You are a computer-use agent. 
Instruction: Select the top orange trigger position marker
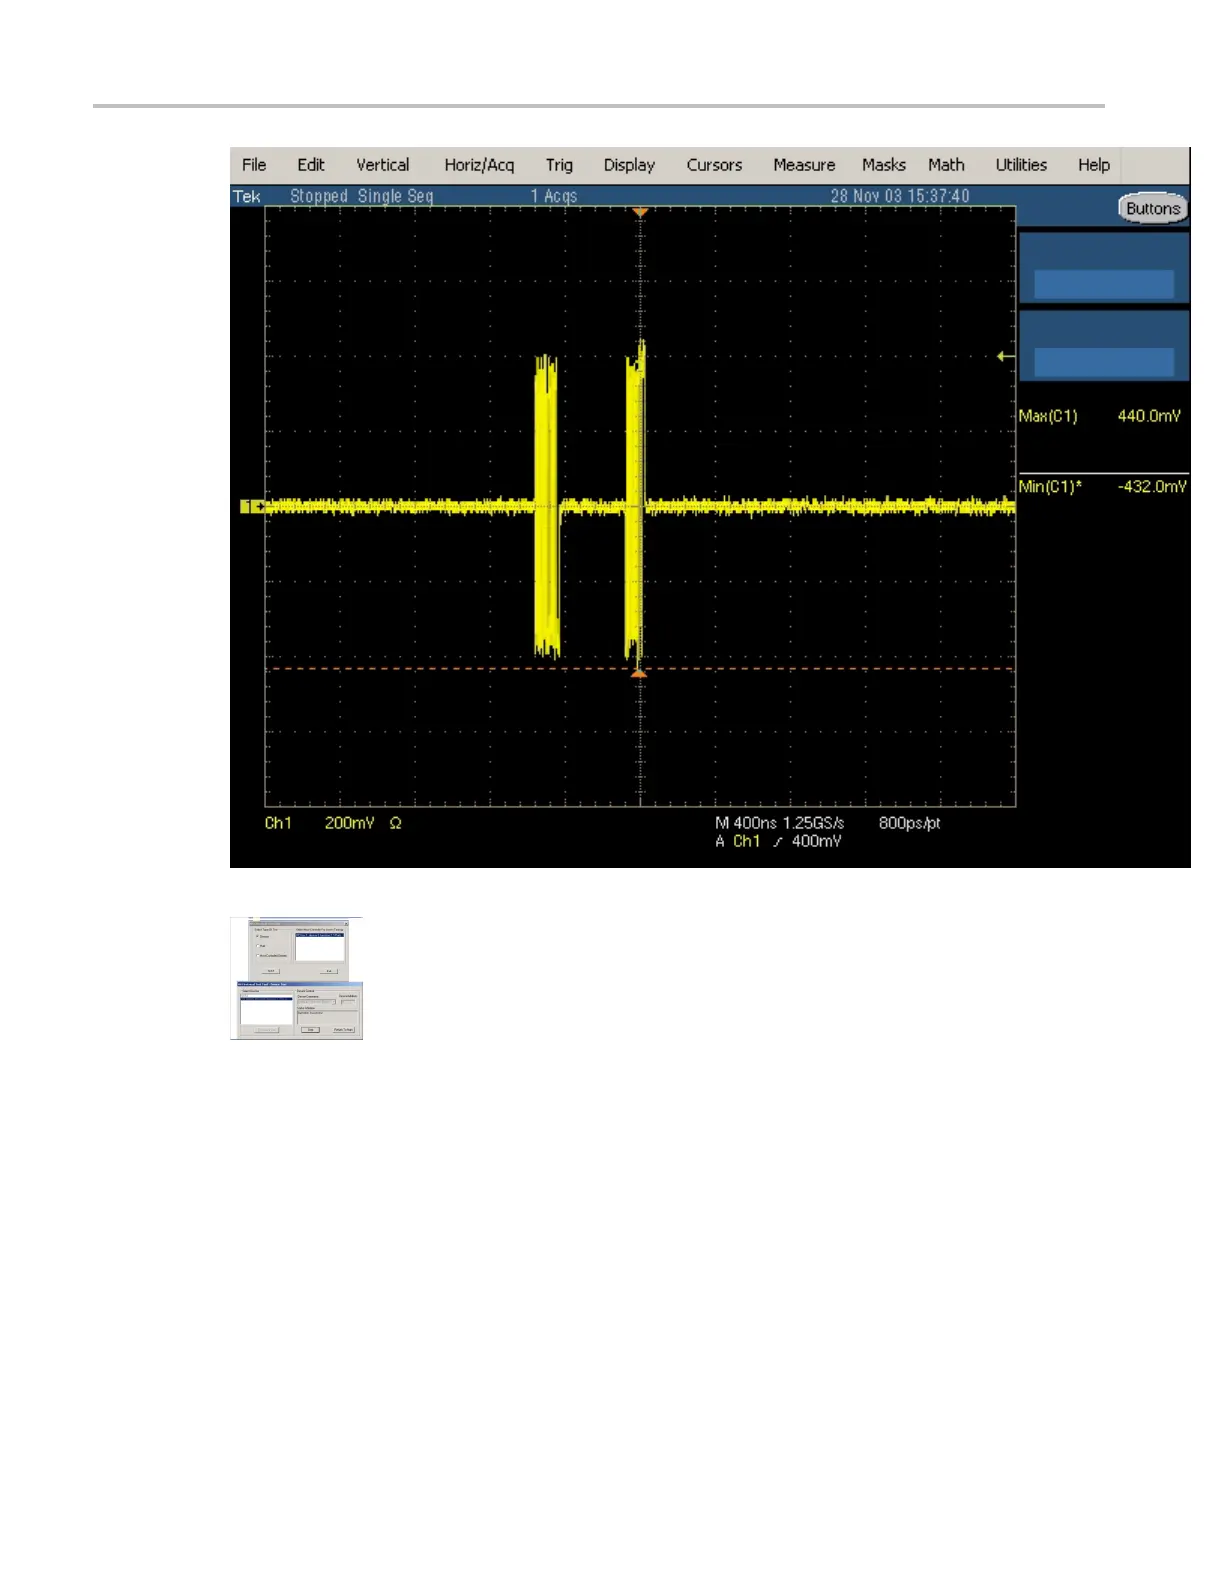(x=640, y=212)
